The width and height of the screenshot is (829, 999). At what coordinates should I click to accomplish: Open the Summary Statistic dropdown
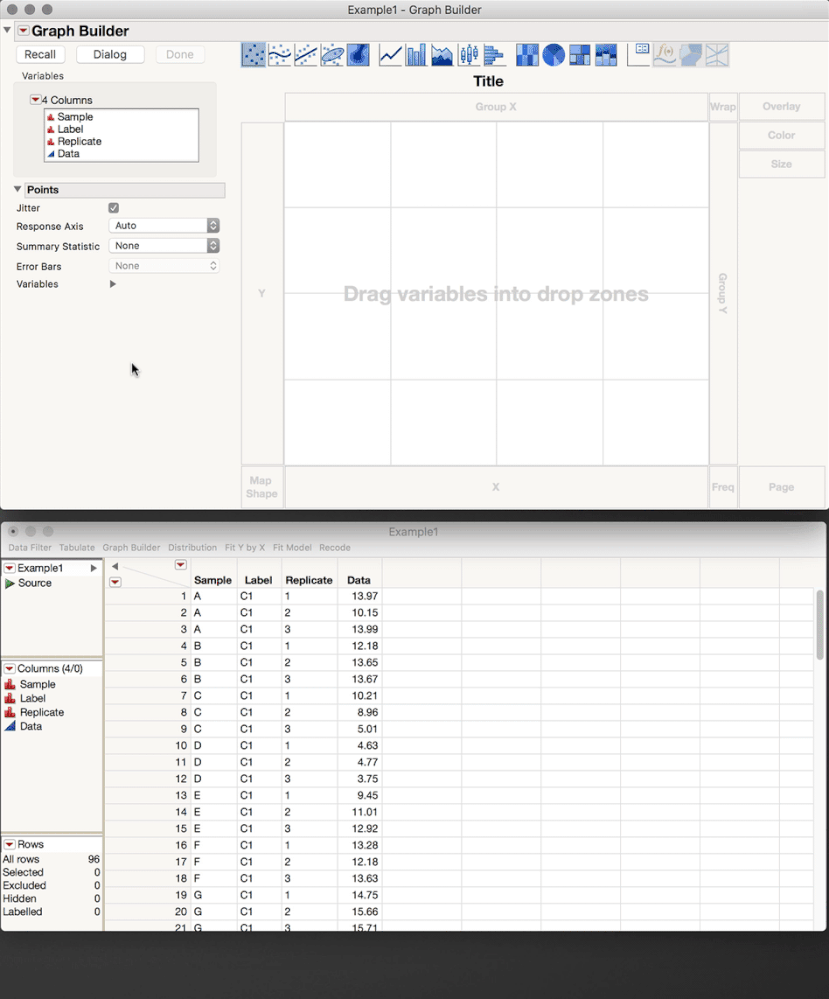[x=164, y=245]
